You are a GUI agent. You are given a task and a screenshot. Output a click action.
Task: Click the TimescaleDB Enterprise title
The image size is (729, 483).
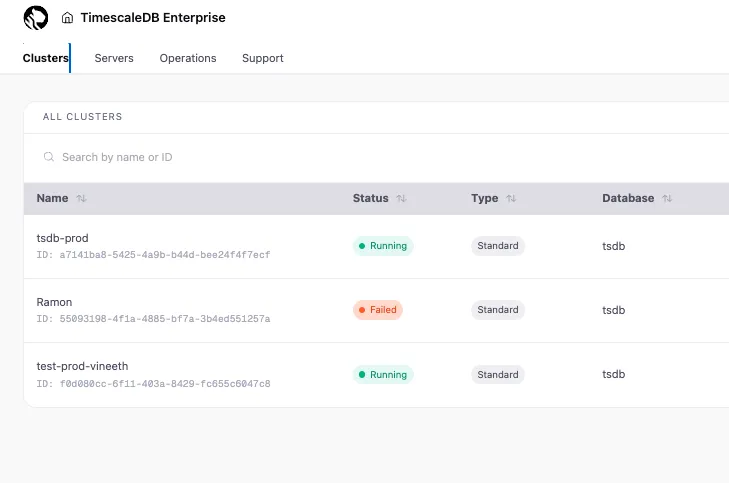click(153, 18)
